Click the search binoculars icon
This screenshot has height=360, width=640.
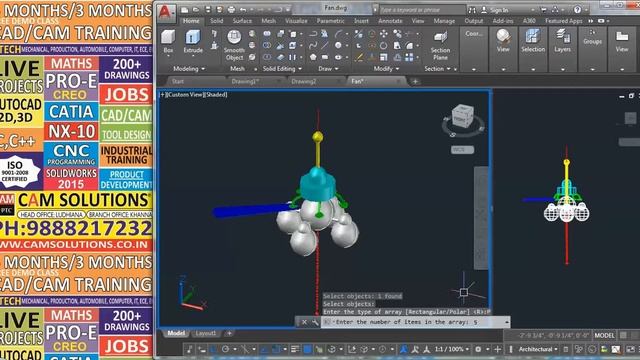[472, 10]
